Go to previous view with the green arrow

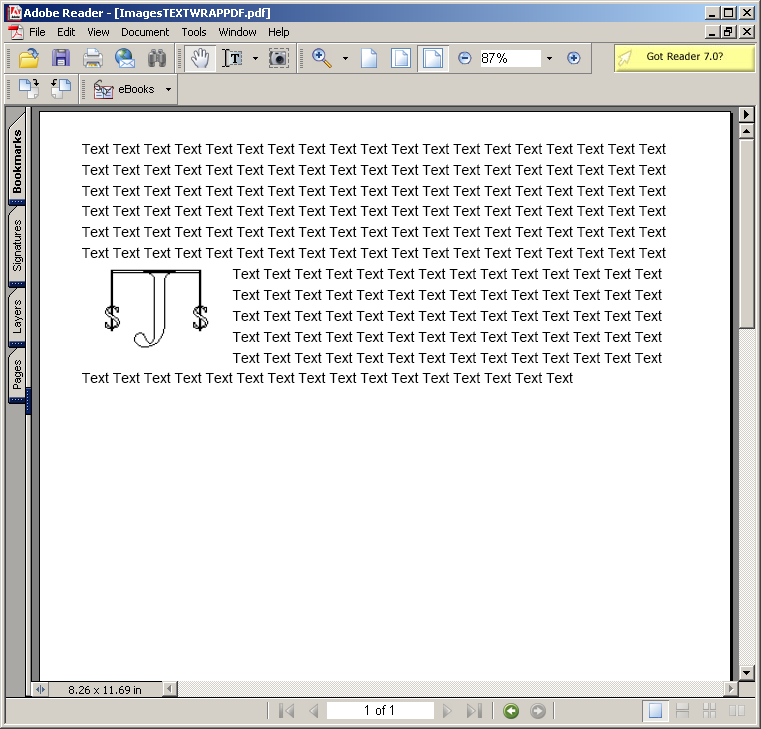pyautogui.click(x=511, y=711)
